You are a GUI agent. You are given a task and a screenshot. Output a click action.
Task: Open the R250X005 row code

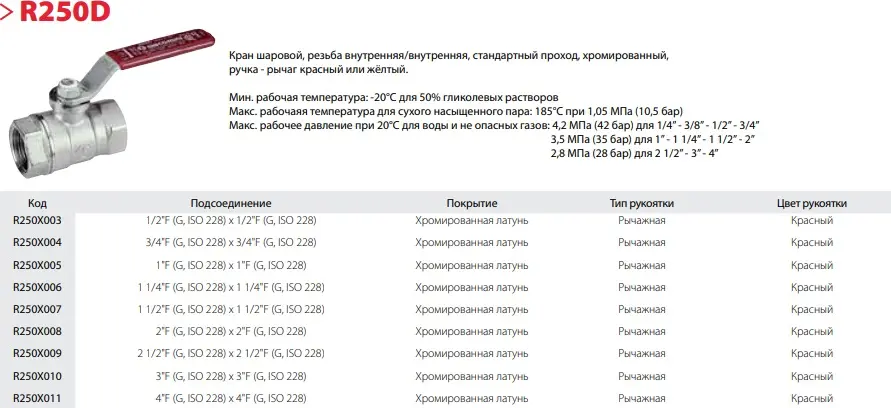coord(37,265)
